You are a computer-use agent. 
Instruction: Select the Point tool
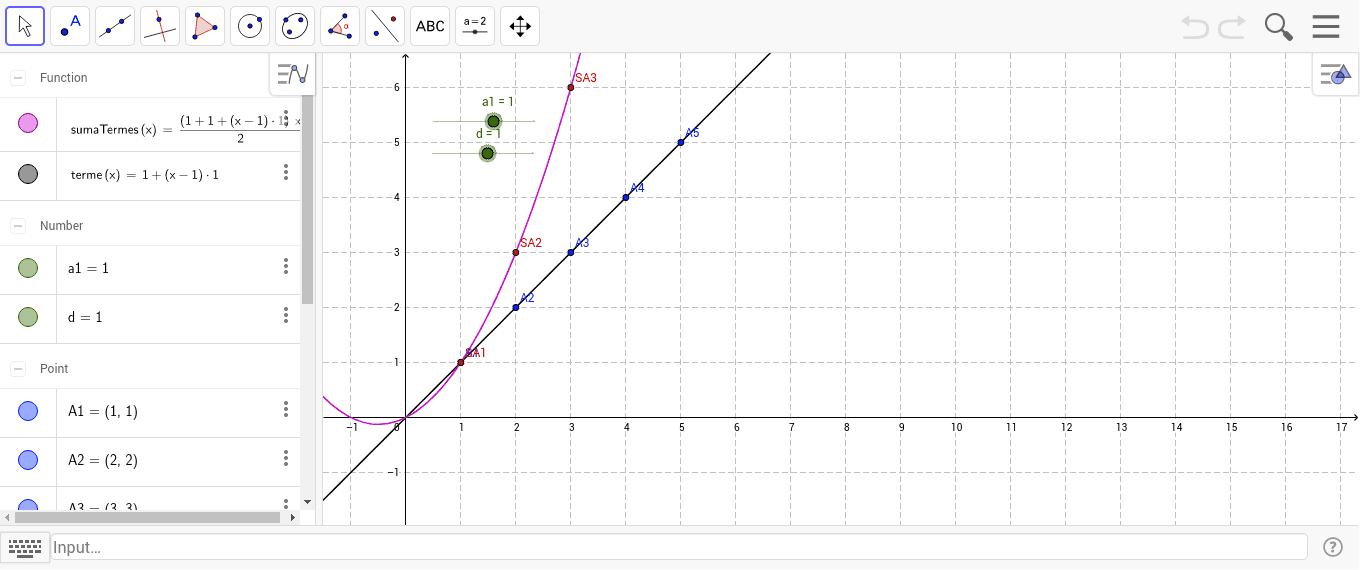tap(70, 26)
